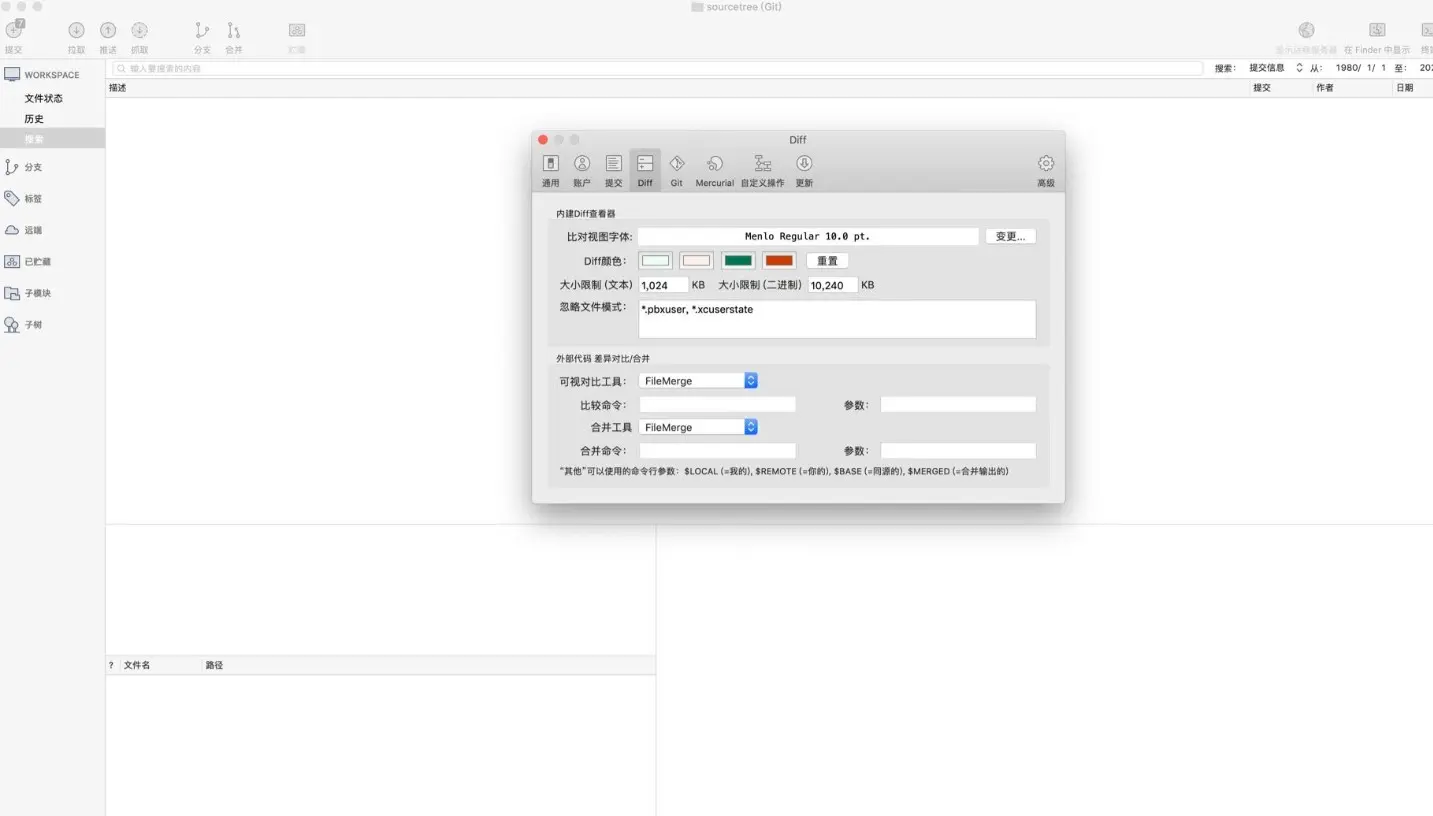Click the 分支 branch toolbar icon
Viewport: 1433px width, 816px height.
202,30
